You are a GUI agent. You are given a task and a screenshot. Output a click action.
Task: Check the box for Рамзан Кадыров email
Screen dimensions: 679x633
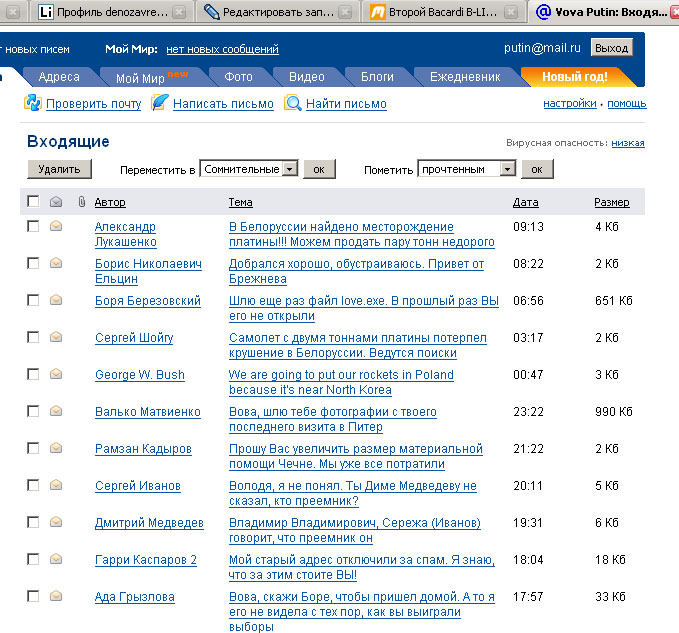pyautogui.click(x=33, y=448)
